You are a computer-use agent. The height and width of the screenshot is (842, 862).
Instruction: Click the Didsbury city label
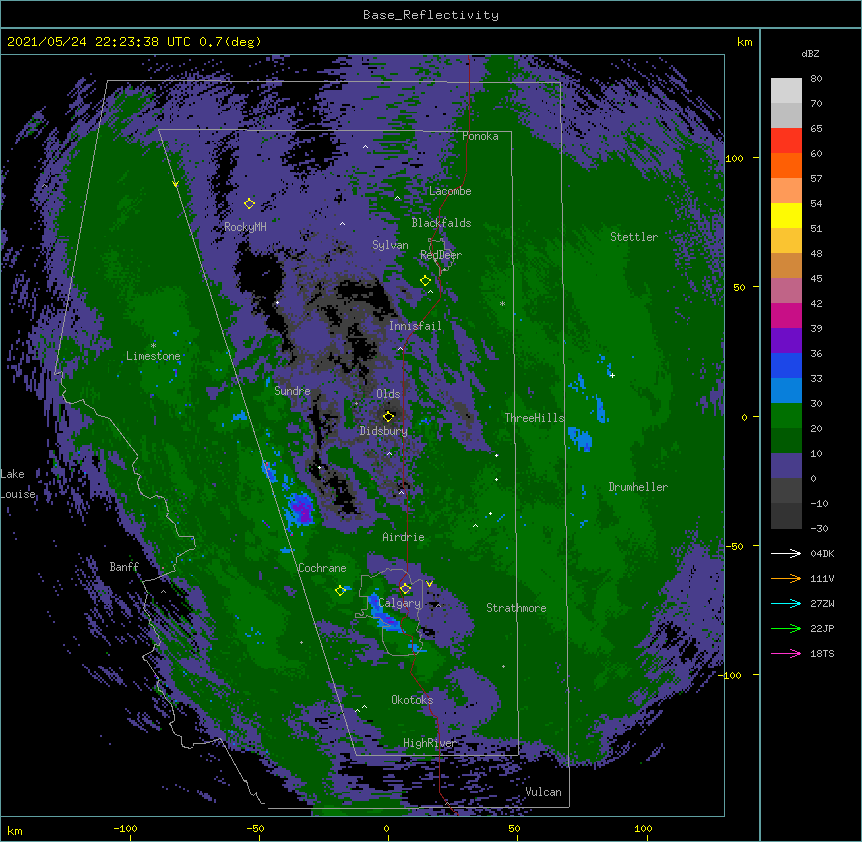[384, 431]
